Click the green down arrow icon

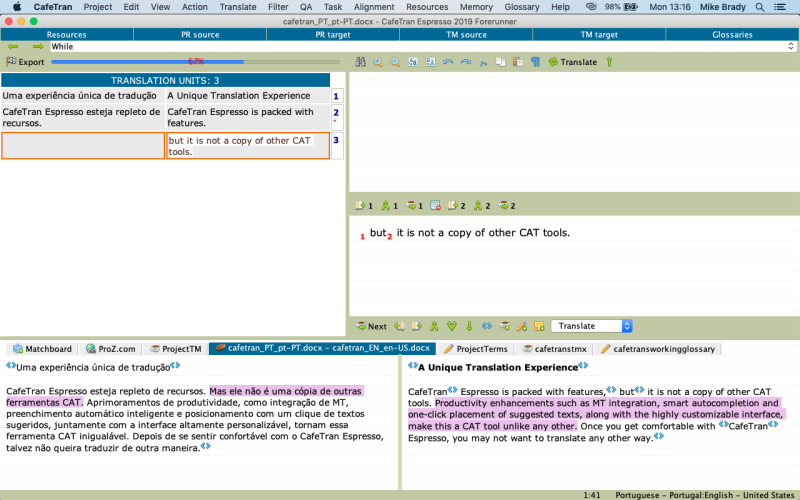[x=469, y=326]
